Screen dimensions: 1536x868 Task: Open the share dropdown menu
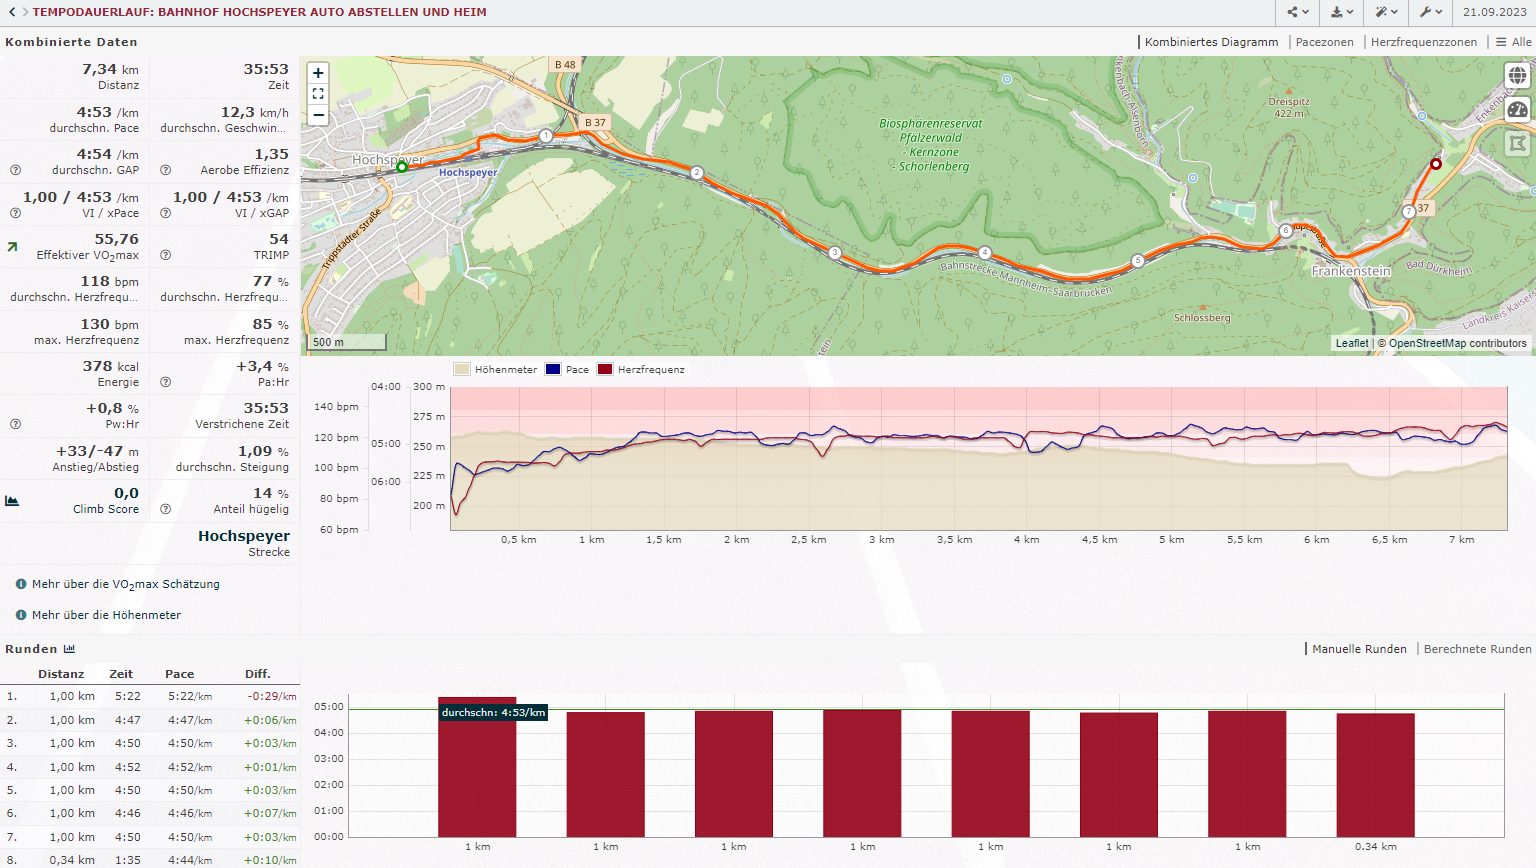pyautogui.click(x=1298, y=12)
